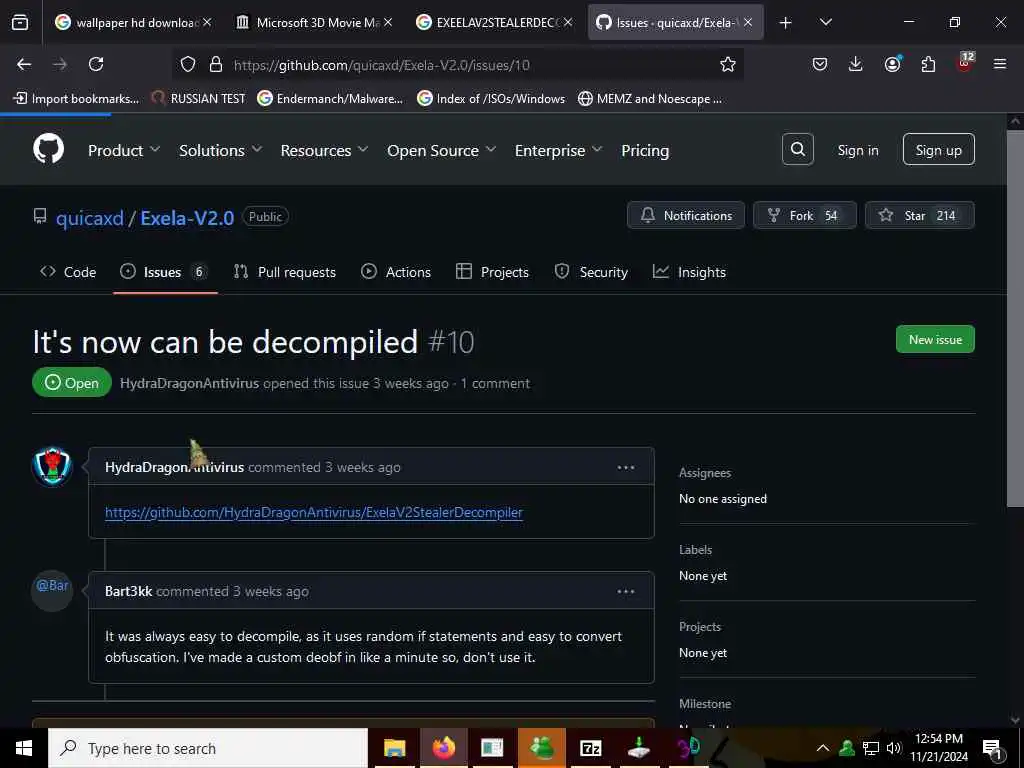The width and height of the screenshot is (1024, 768).
Task: Open ExelaV2StealerDecompiler GitHub link
Action: 314,512
